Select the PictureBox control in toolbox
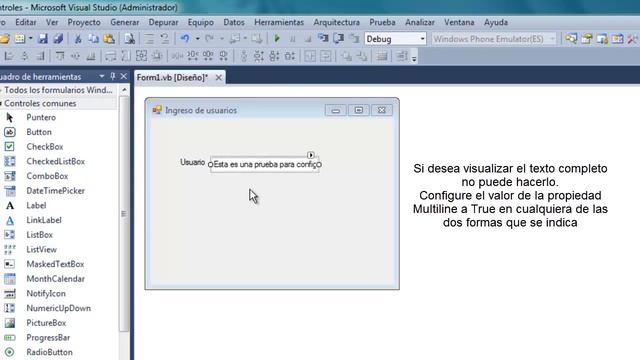640x360 pixels. tap(46, 323)
